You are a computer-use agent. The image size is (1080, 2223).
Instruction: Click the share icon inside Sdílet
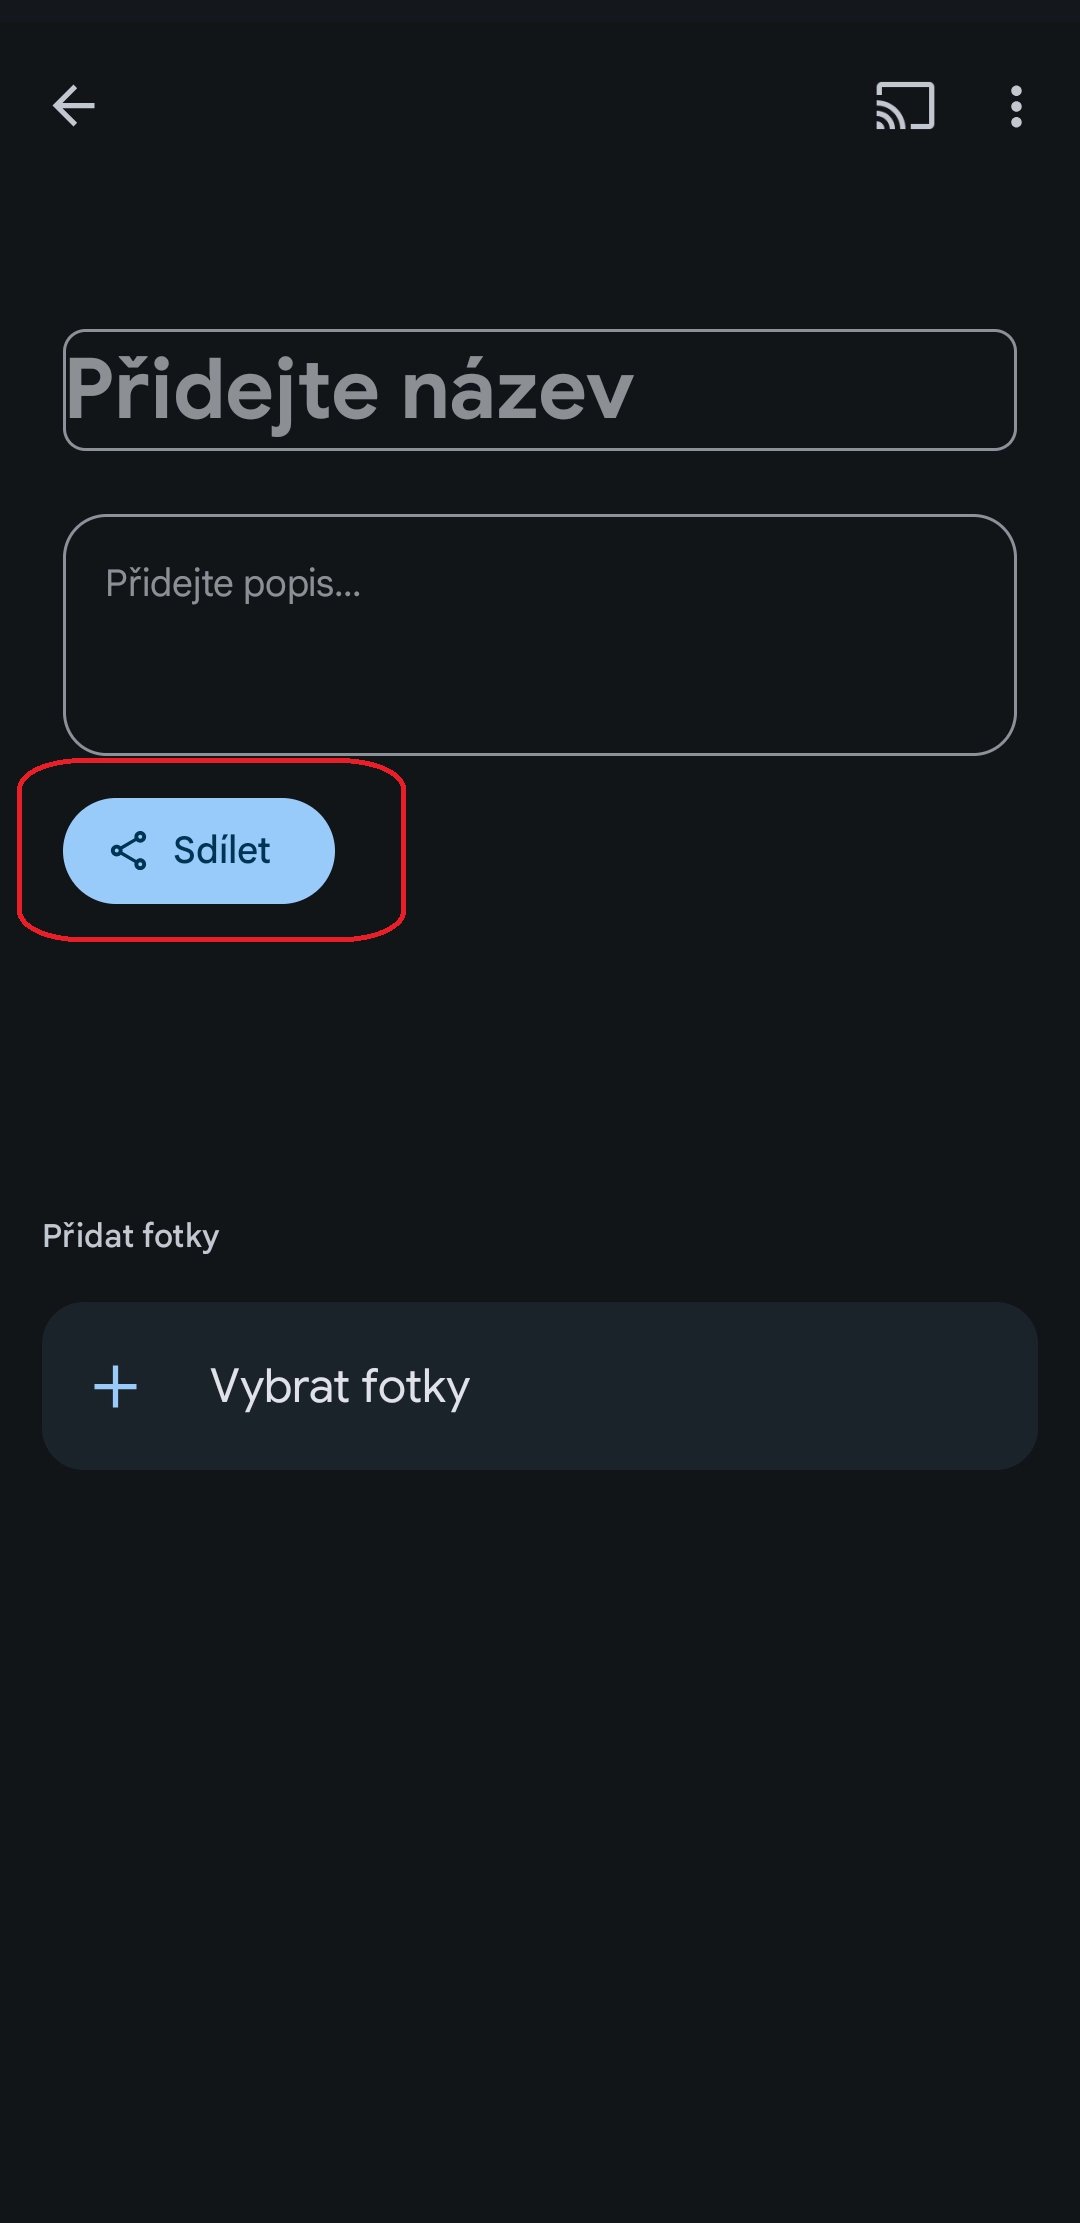(129, 851)
